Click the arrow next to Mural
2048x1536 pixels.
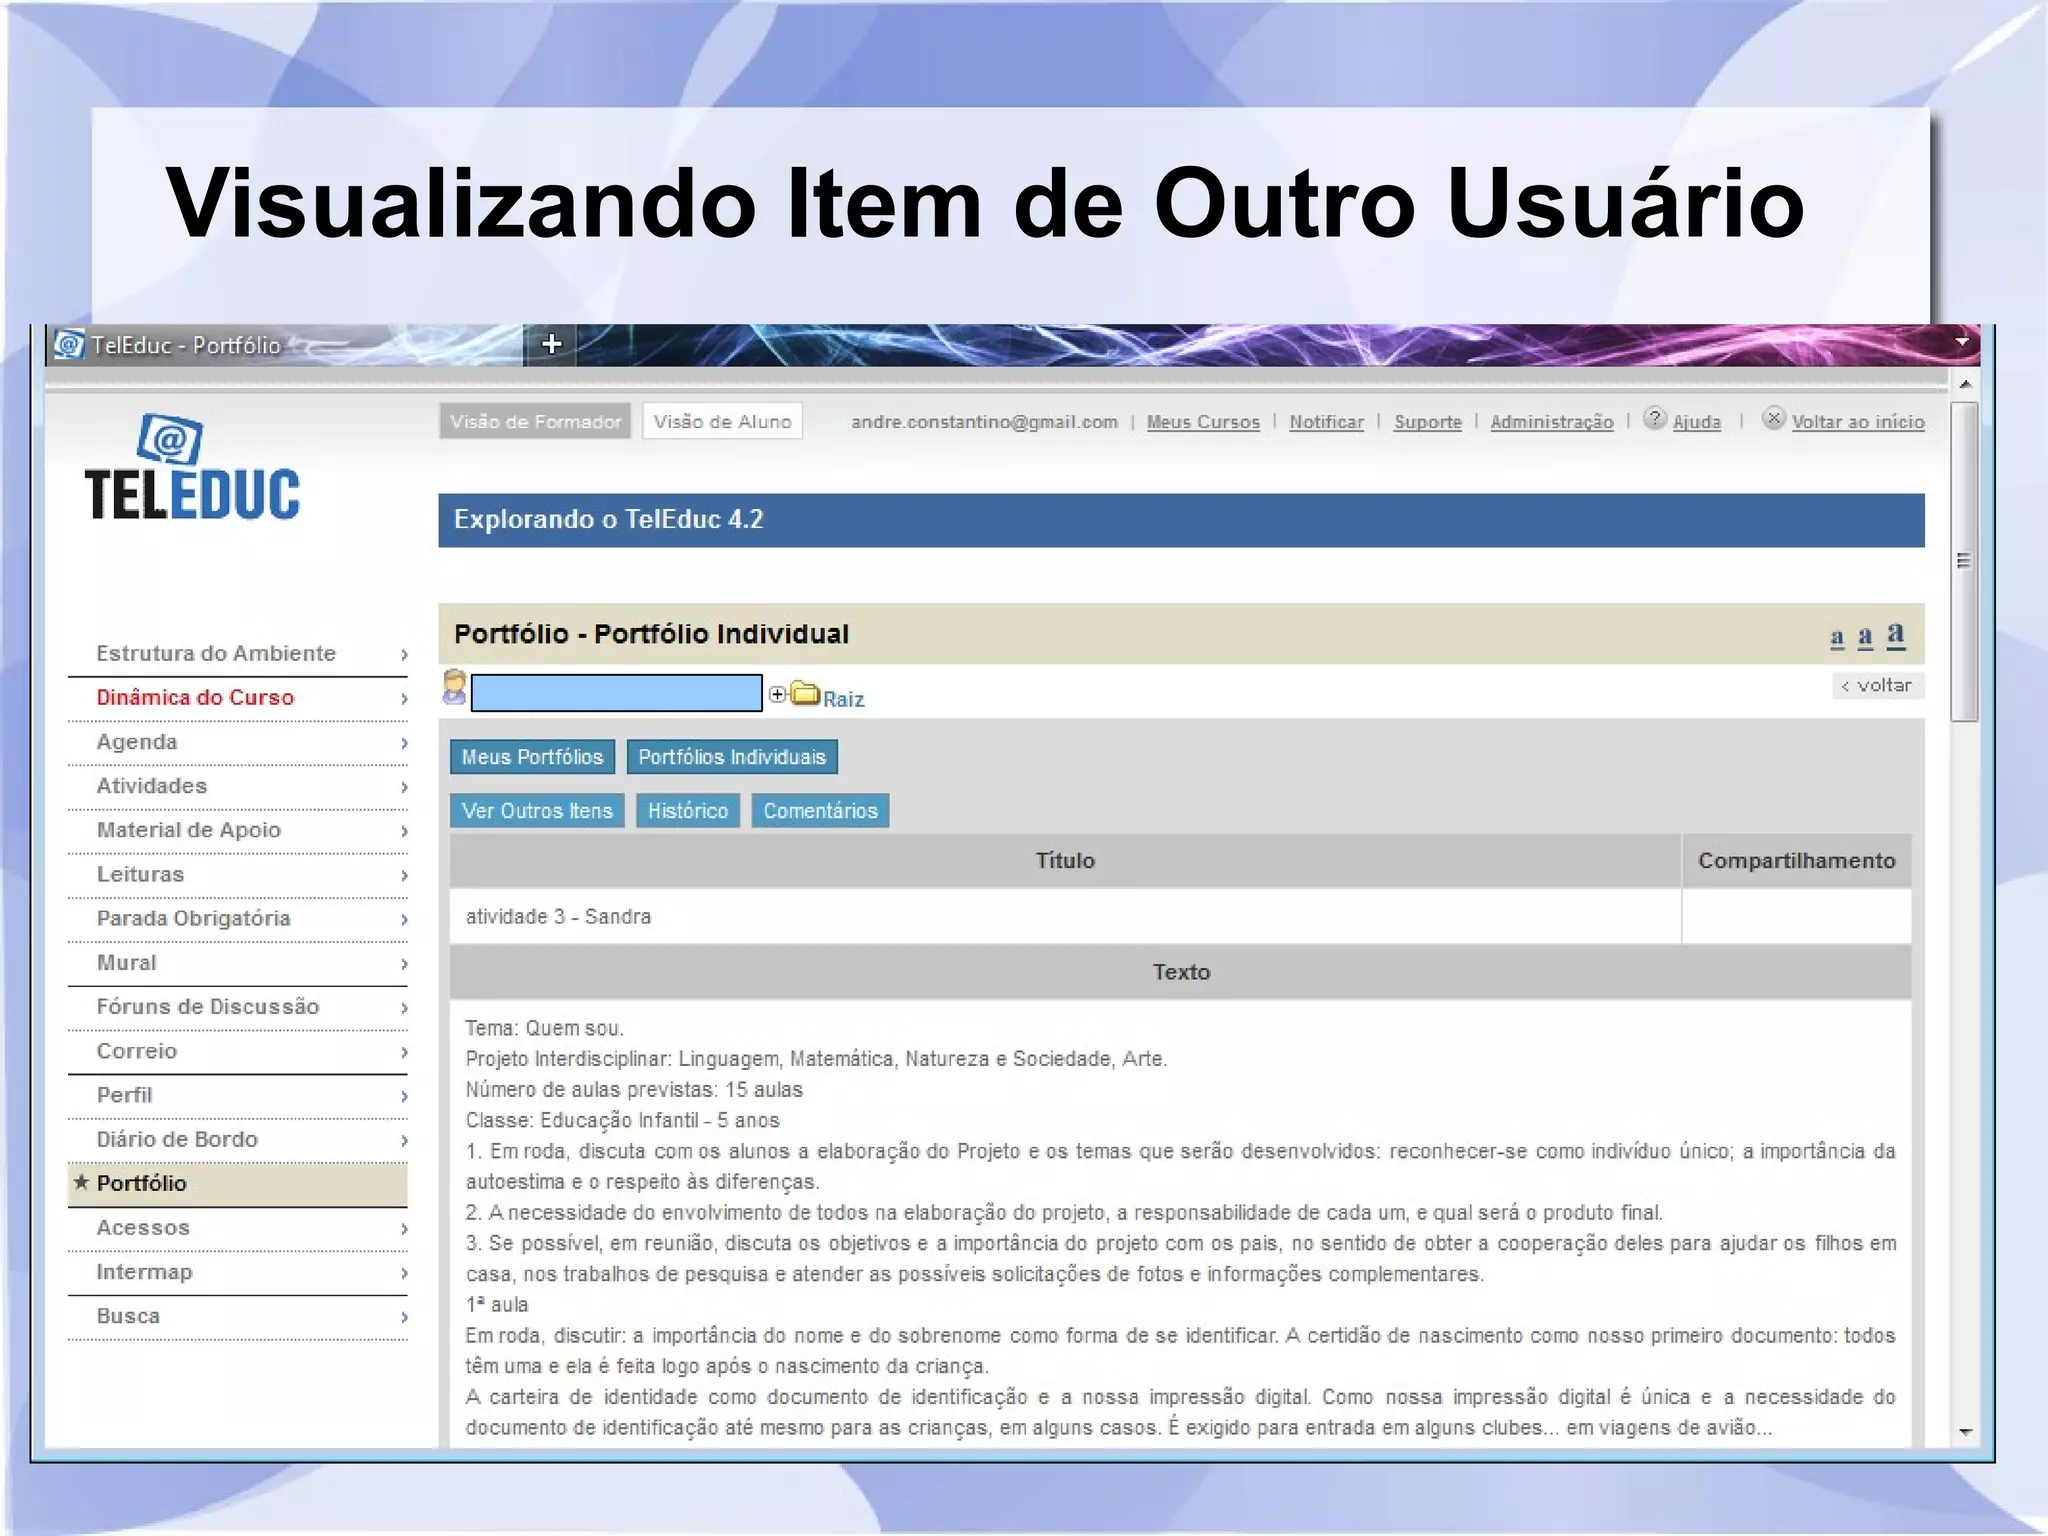click(403, 964)
